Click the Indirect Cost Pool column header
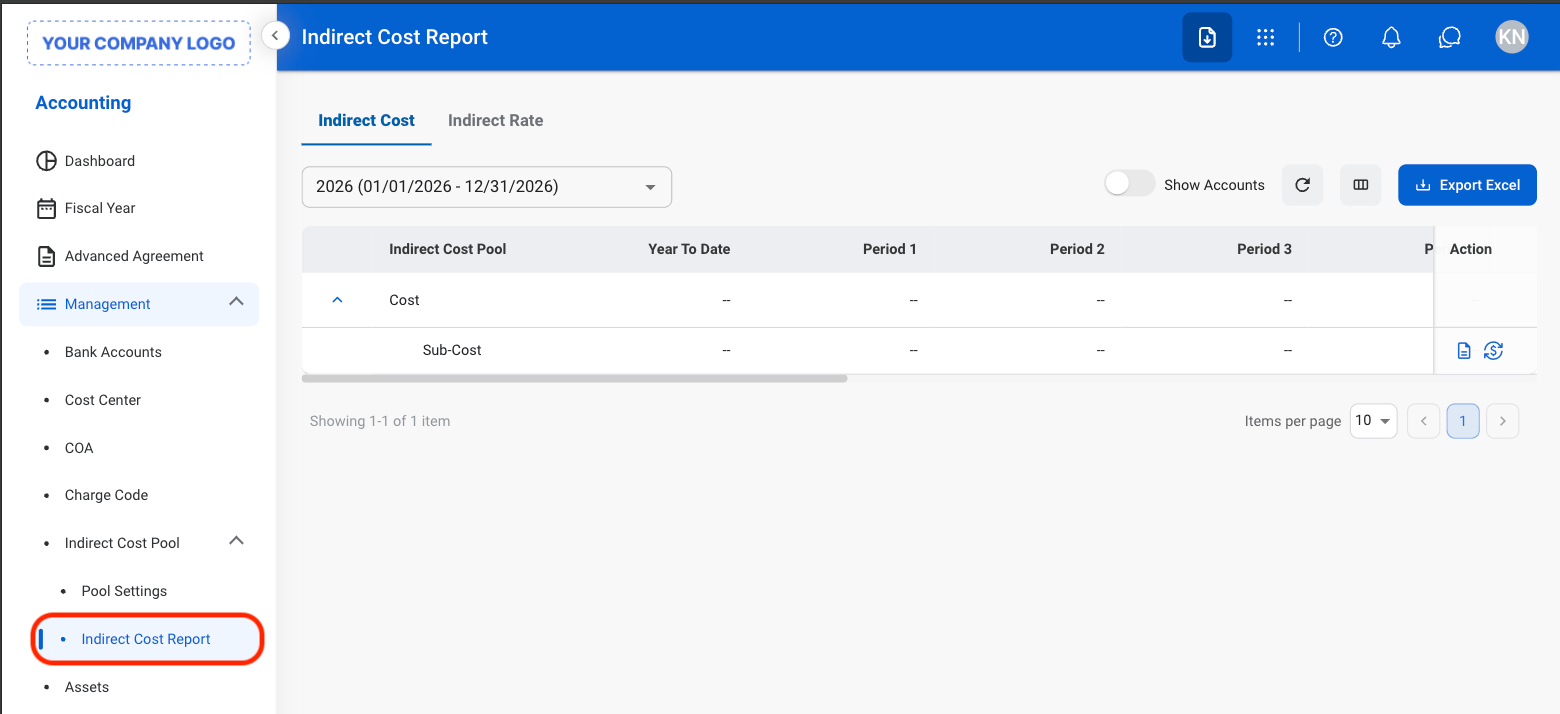 448,249
